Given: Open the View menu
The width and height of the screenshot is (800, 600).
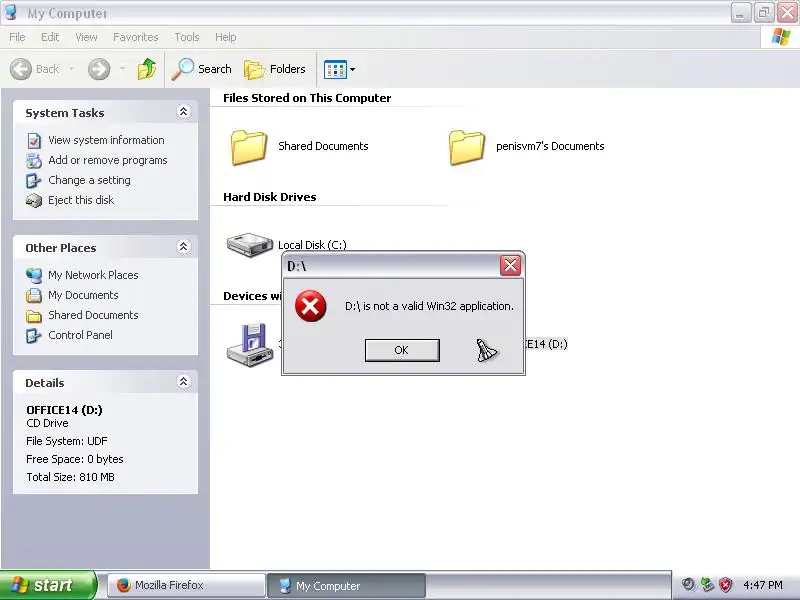Looking at the screenshot, I should 86,37.
